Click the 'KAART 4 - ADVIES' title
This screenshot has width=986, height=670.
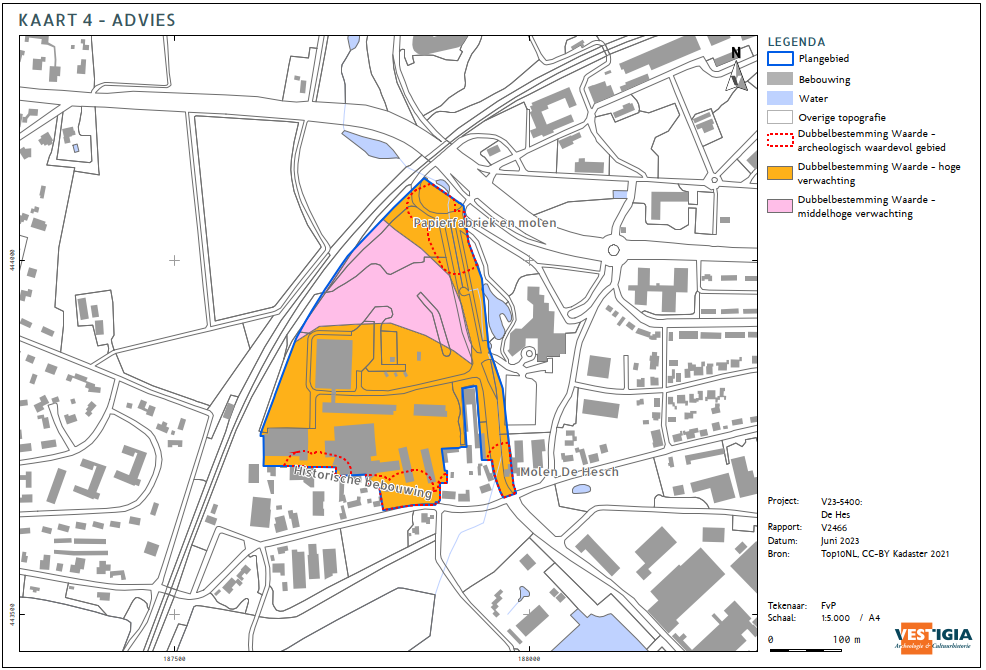click(x=97, y=18)
